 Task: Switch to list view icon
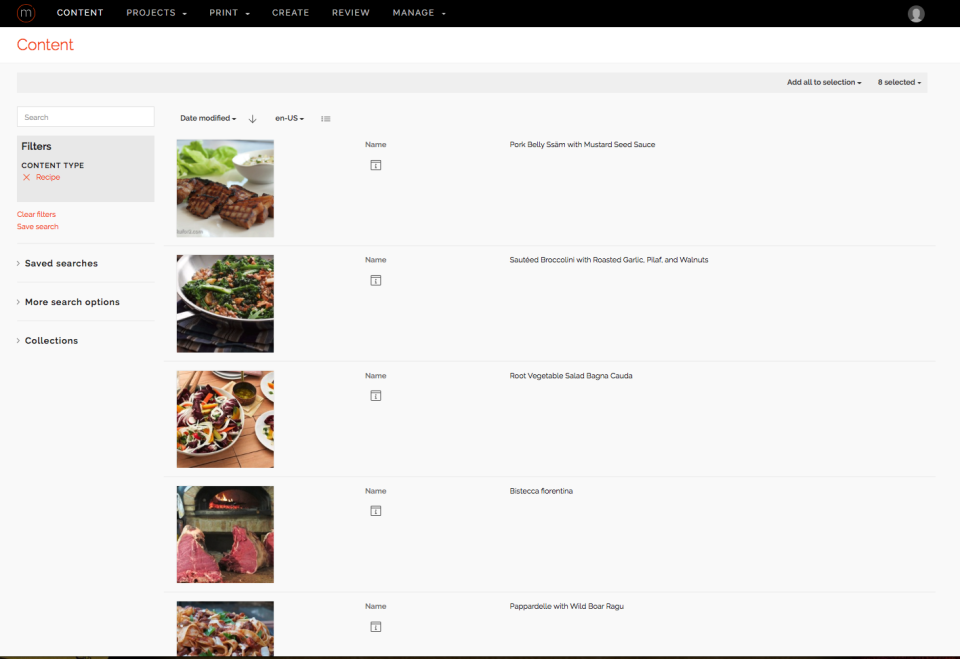[x=326, y=119]
